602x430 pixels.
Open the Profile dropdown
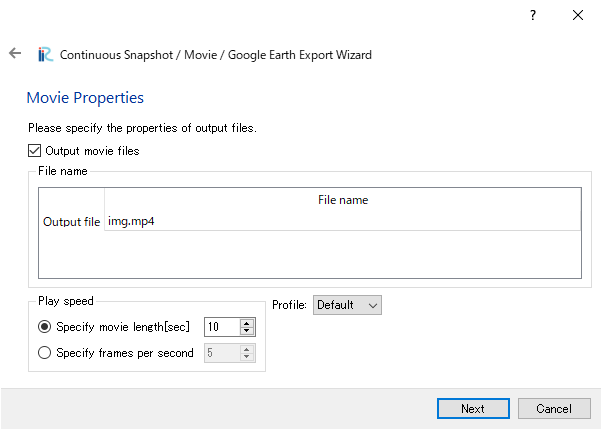coord(347,305)
